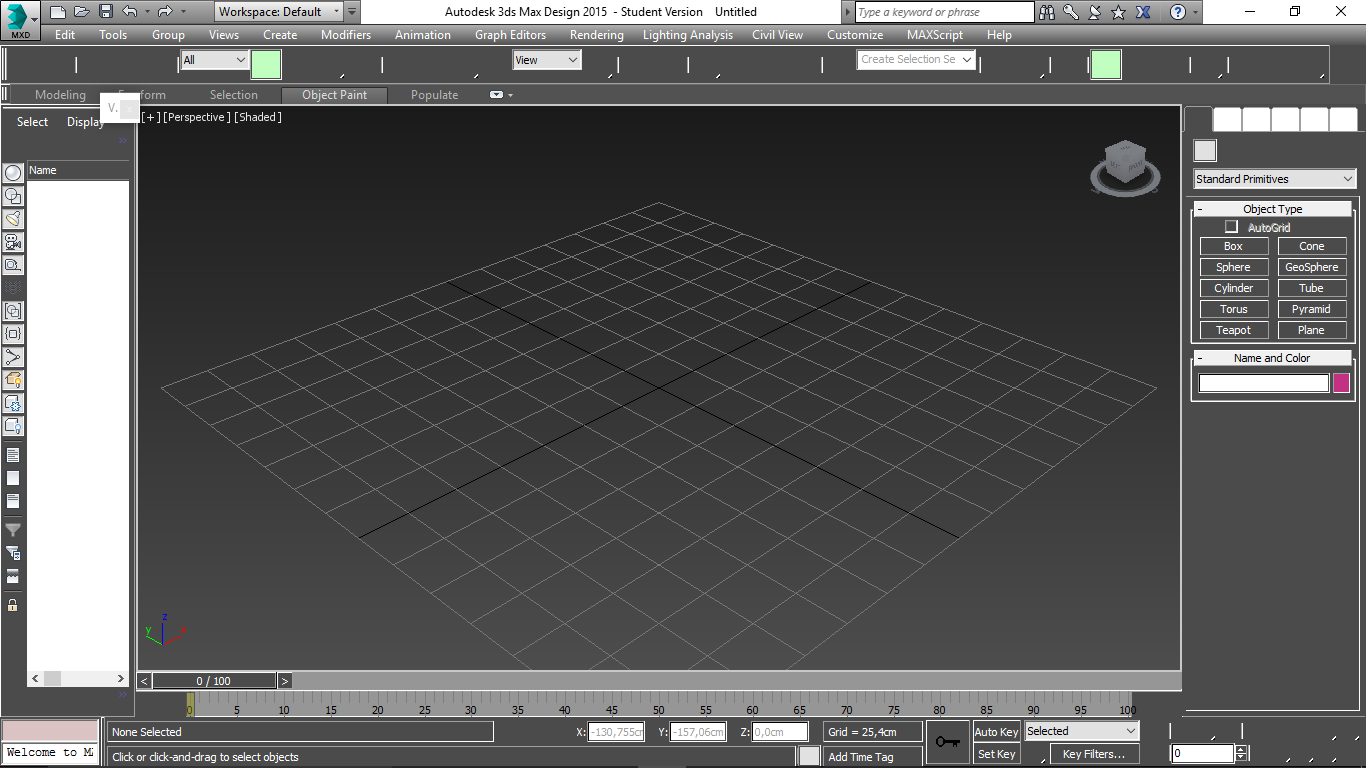The height and width of the screenshot is (768, 1366).
Task: Redo the last undone operation
Action: click(165, 12)
